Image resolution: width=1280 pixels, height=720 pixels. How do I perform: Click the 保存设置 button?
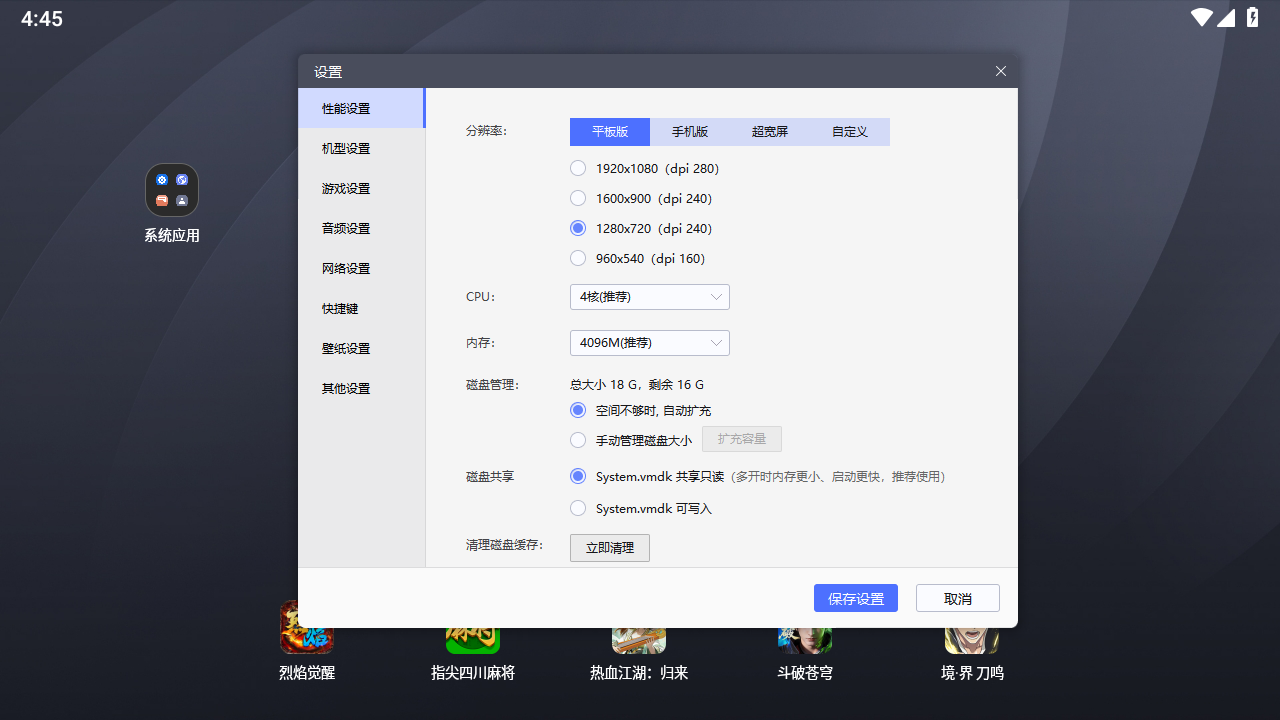[855, 598]
